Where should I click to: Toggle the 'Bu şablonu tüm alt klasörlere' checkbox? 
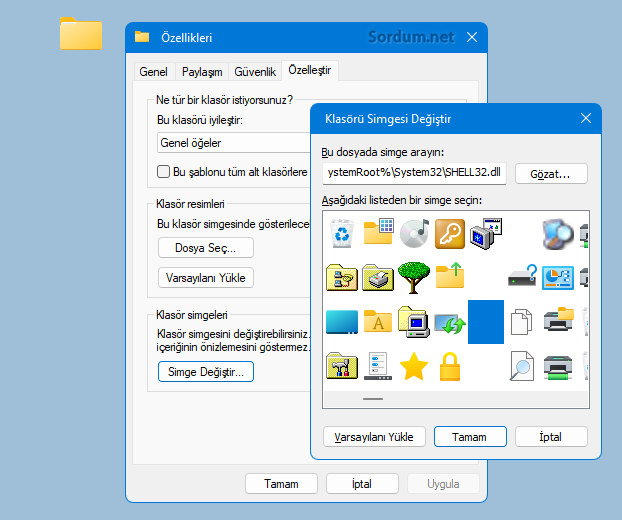pos(164,172)
